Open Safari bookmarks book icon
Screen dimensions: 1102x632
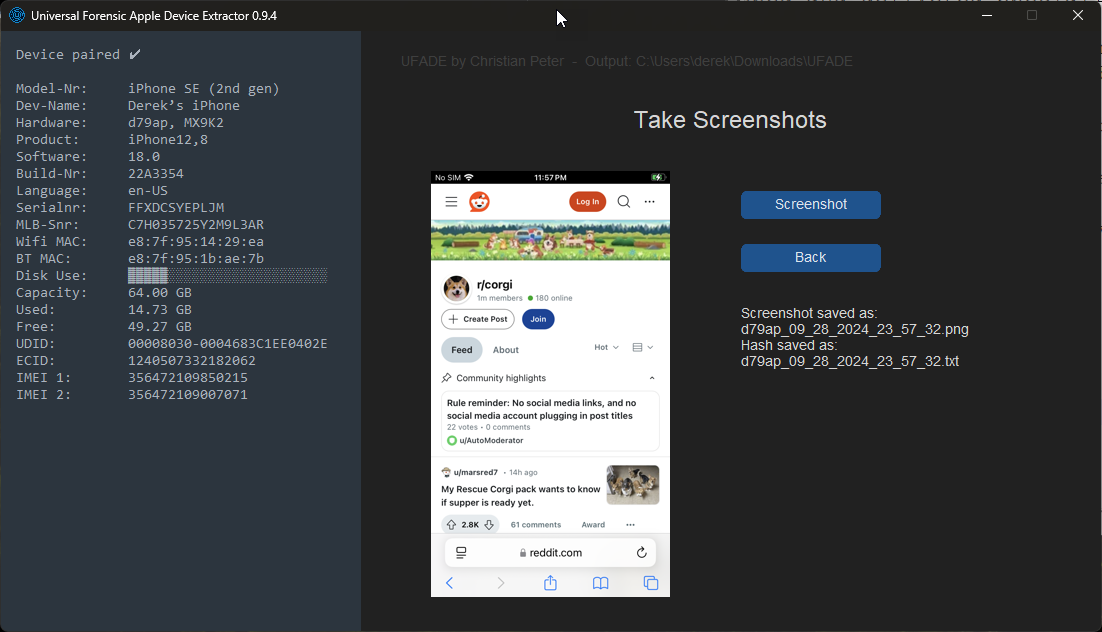click(600, 583)
